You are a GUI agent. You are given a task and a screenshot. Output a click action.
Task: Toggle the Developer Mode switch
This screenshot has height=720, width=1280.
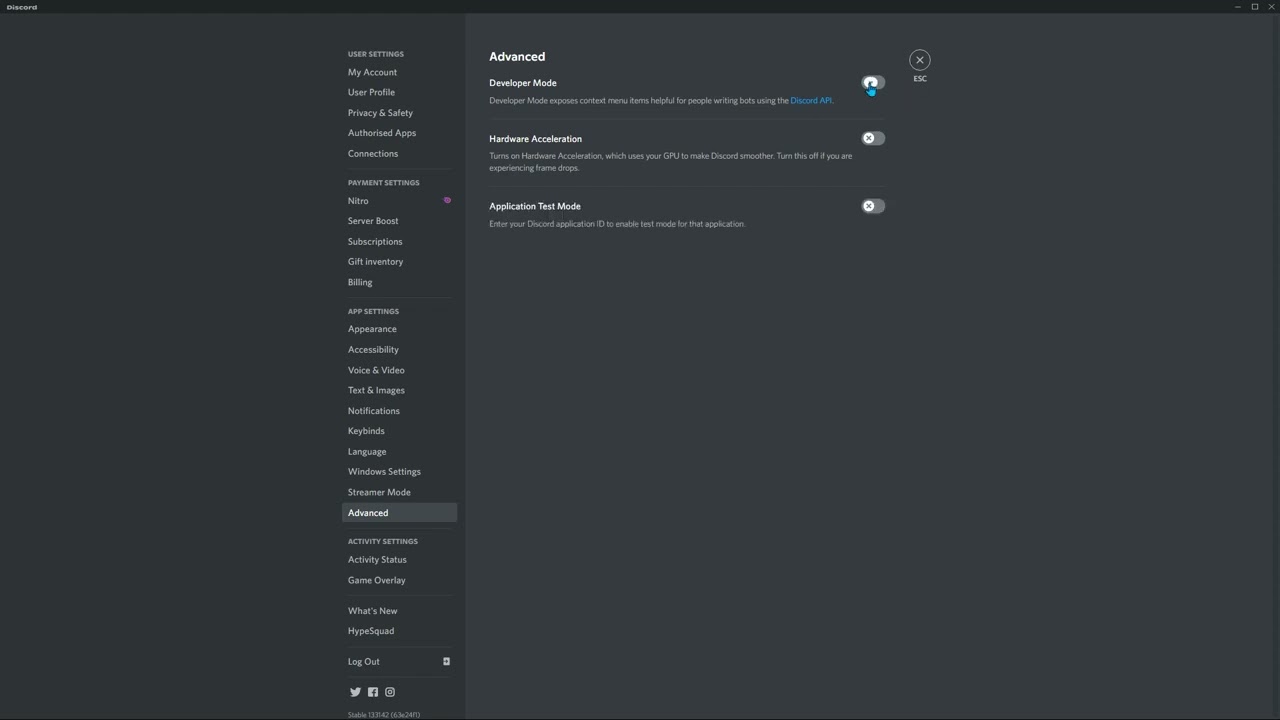[873, 83]
